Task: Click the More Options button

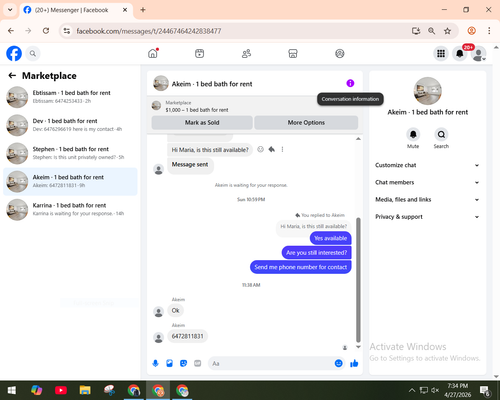Action: point(306,122)
